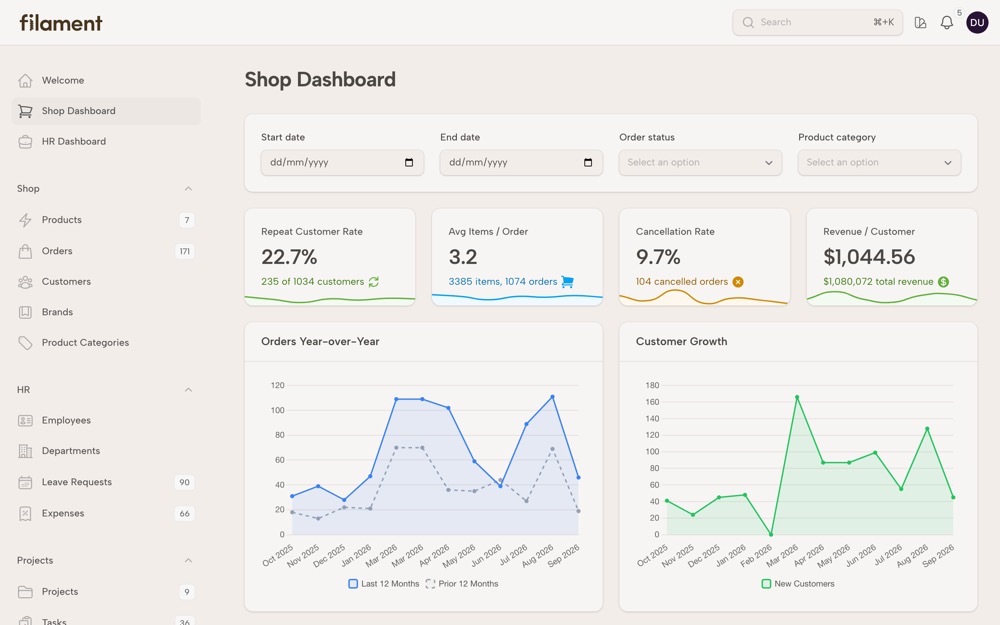Toggle the Last 12 Months legend item
The image size is (1000, 625).
point(383,584)
